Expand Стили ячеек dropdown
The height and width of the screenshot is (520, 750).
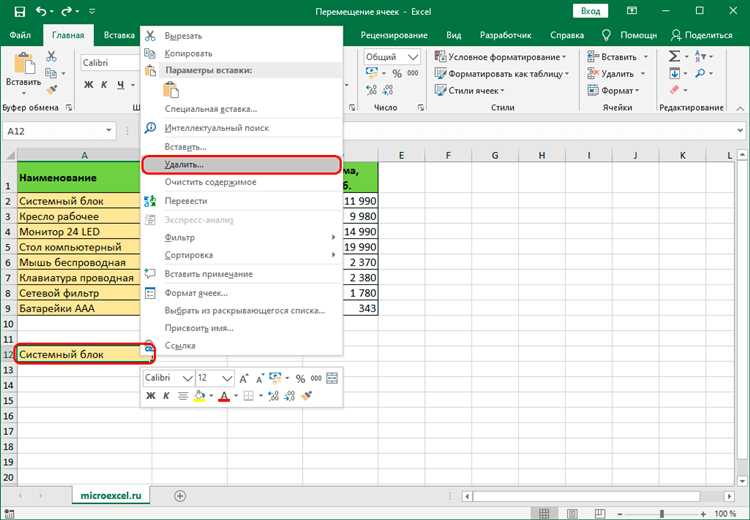coord(503,90)
